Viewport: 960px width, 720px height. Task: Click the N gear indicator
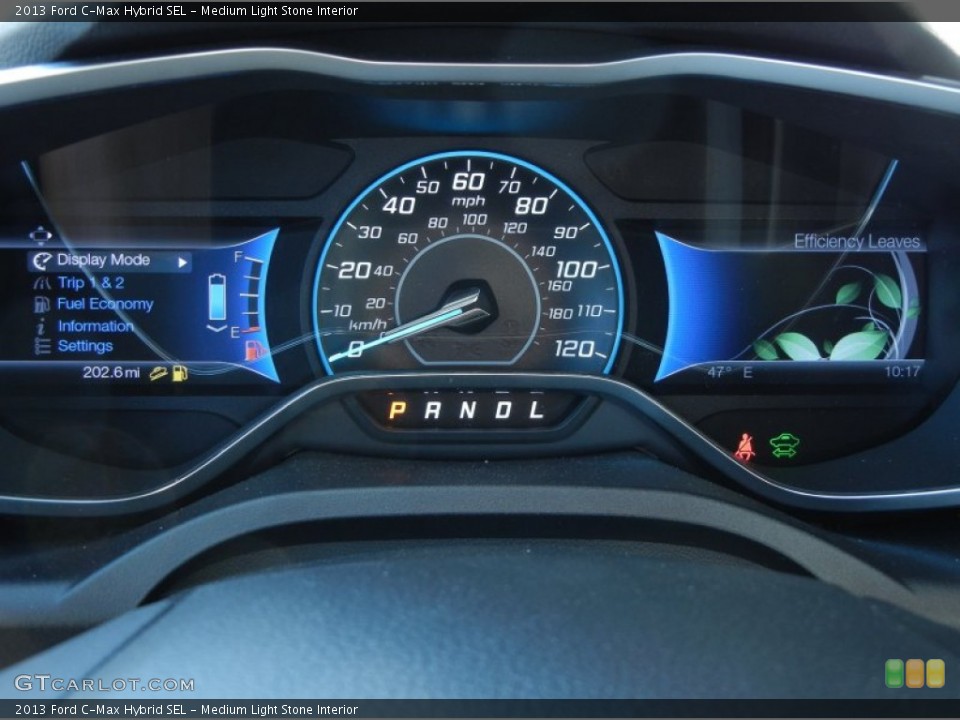tap(468, 410)
